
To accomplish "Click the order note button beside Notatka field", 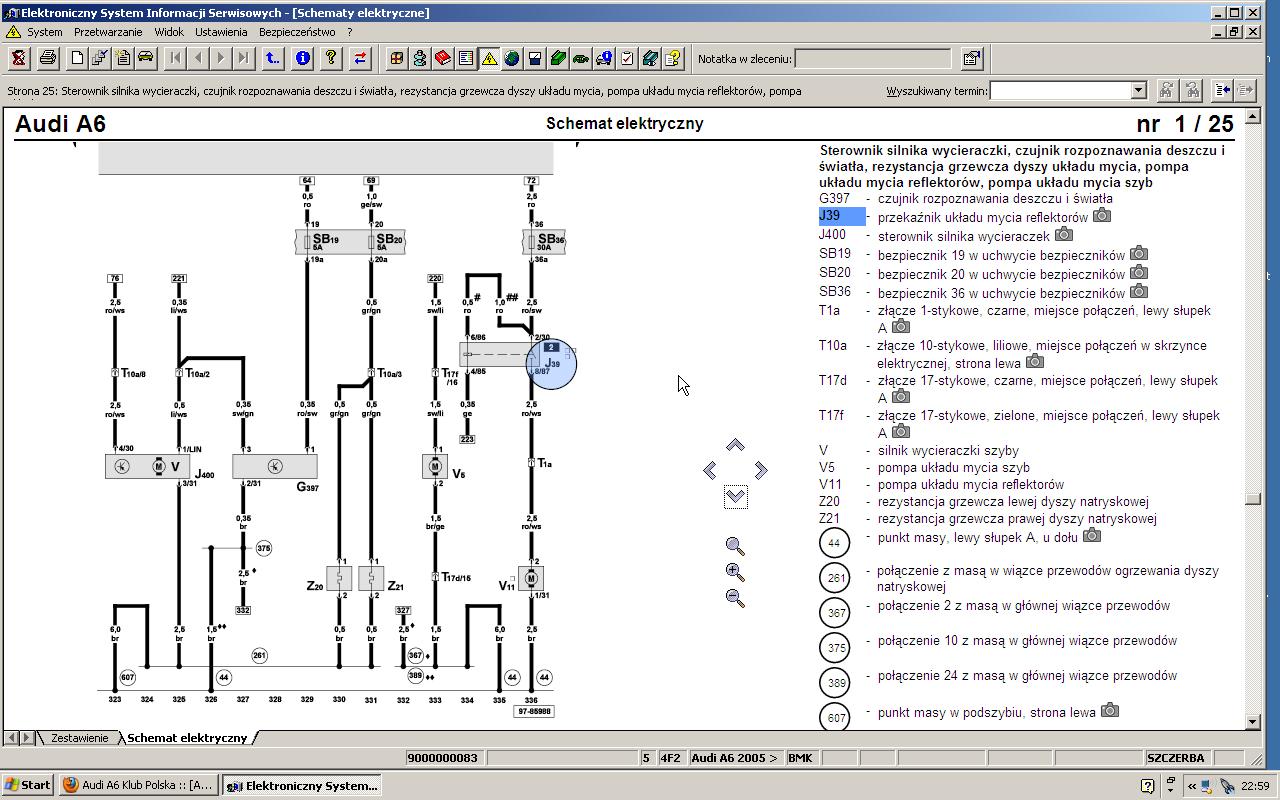I will 972,58.
